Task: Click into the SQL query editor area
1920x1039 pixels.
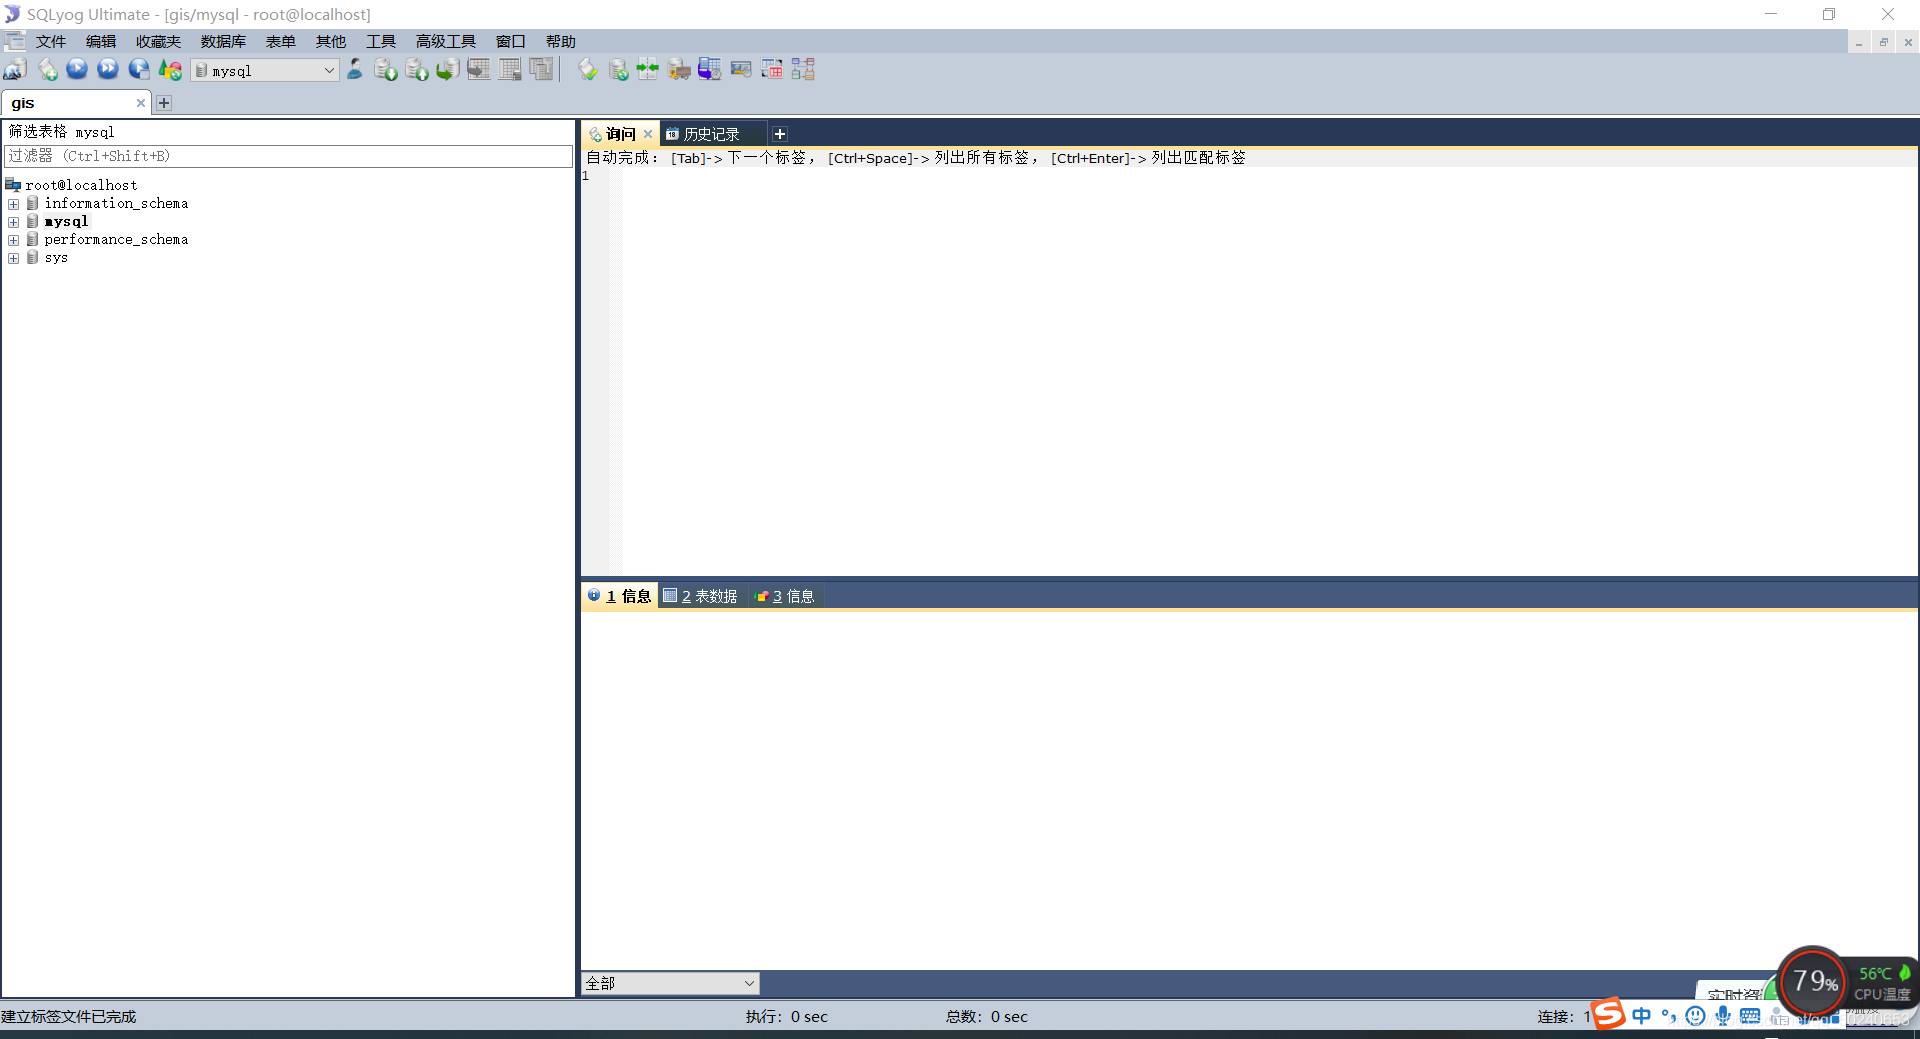Action: (x=1268, y=370)
